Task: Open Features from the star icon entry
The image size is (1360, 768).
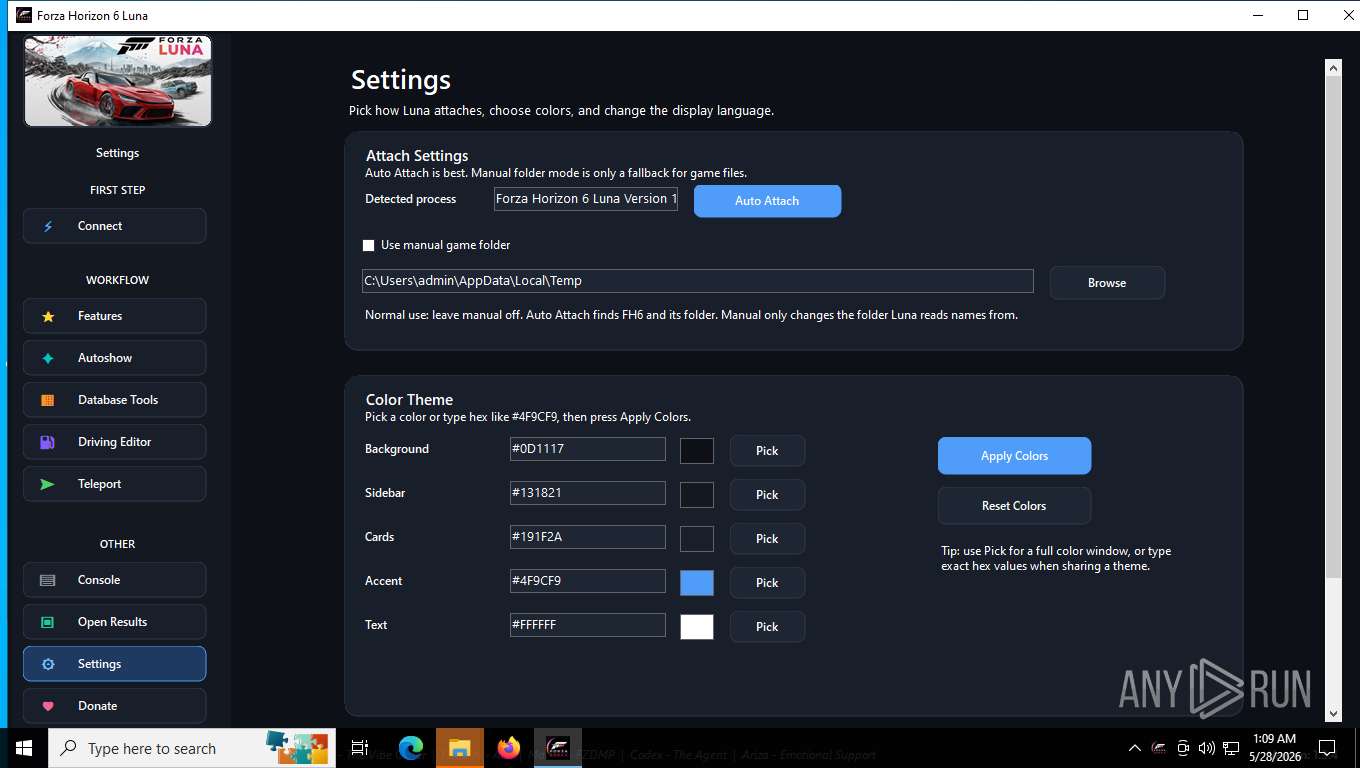Action: (x=115, y=316)
